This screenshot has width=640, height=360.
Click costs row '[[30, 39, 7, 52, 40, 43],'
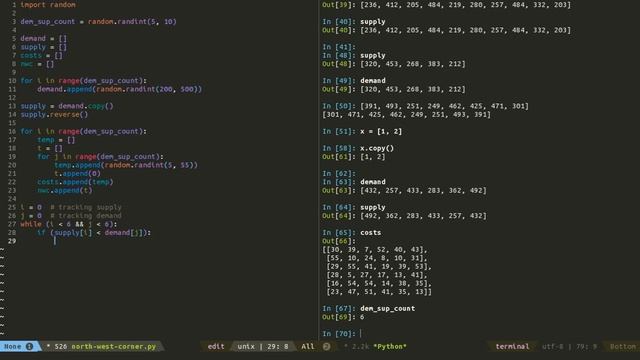tap(375, 250)
